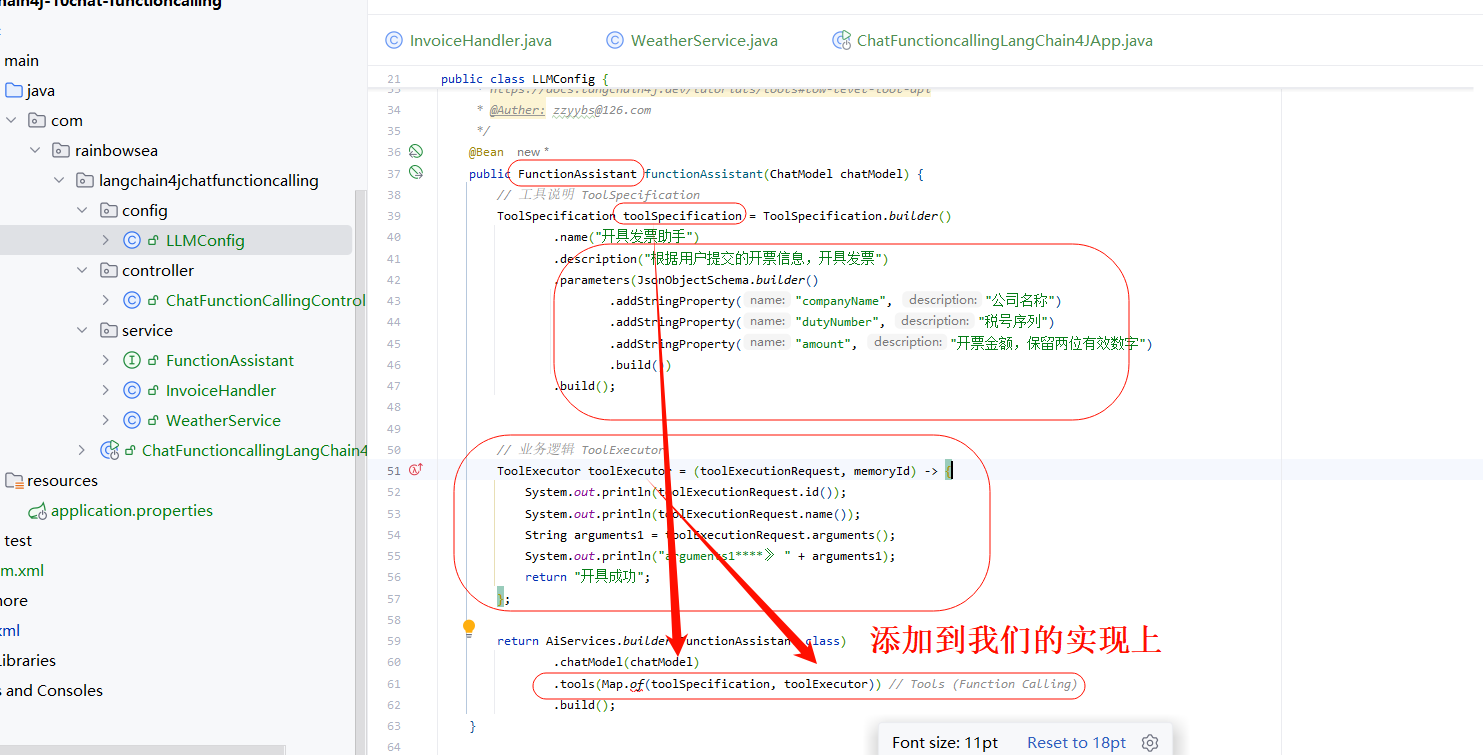Expand the ChatFunctionCallingControl class node

click(106, 301)
